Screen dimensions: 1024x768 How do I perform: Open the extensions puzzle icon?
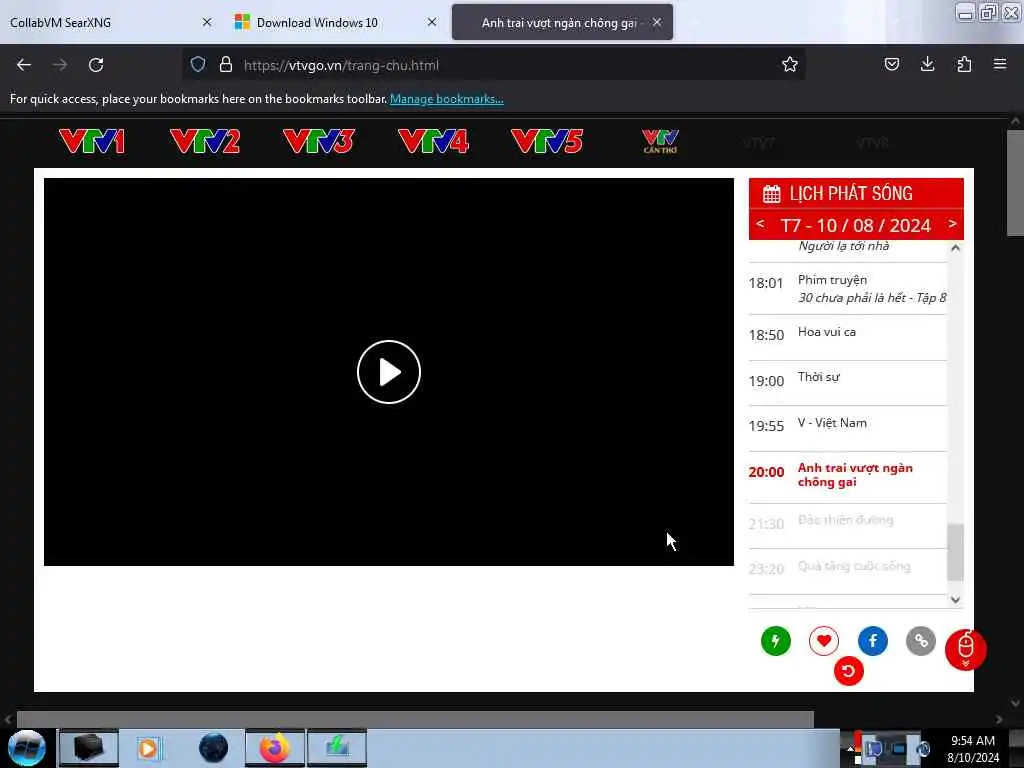(x=964, y=64)
